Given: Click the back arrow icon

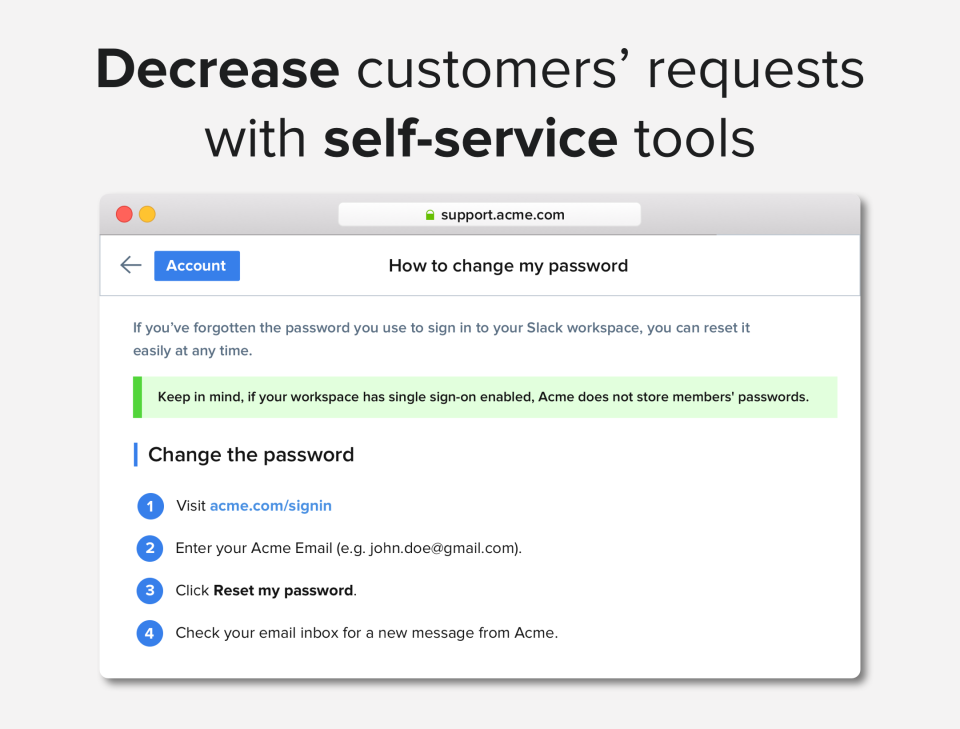Looking at the screenshot, I should coord(131,265).
